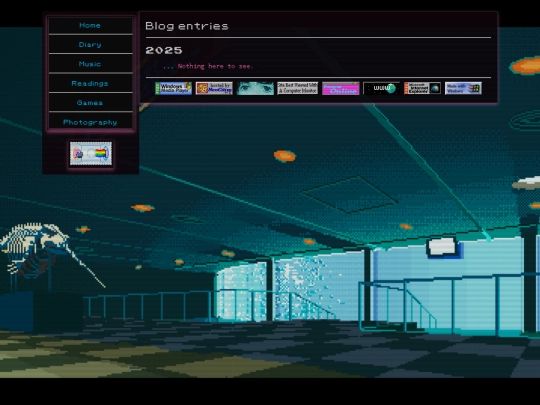
Task: Click the Best Viewed With Computer Monitor badge
Action: 298,88
